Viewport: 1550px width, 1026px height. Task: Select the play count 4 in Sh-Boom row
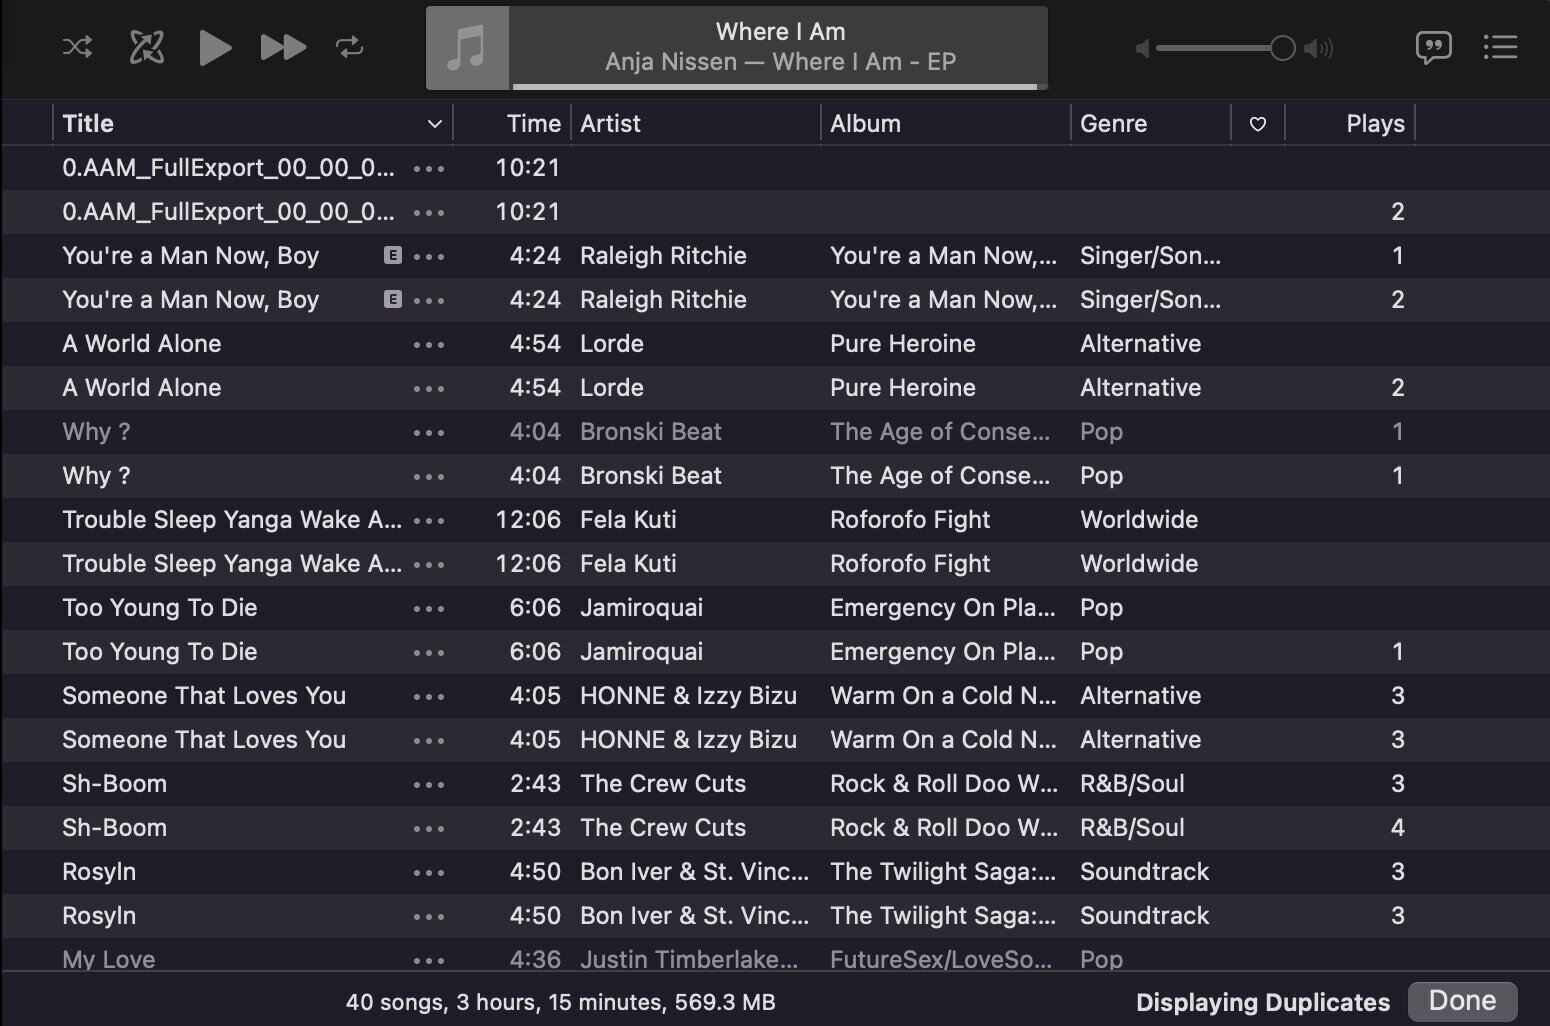[x=1398, y=828]
